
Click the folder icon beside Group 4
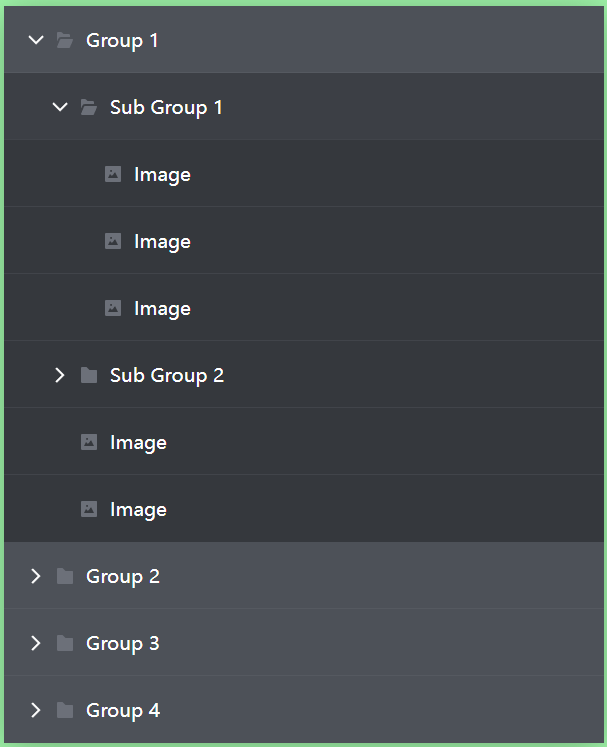point(65,710)
